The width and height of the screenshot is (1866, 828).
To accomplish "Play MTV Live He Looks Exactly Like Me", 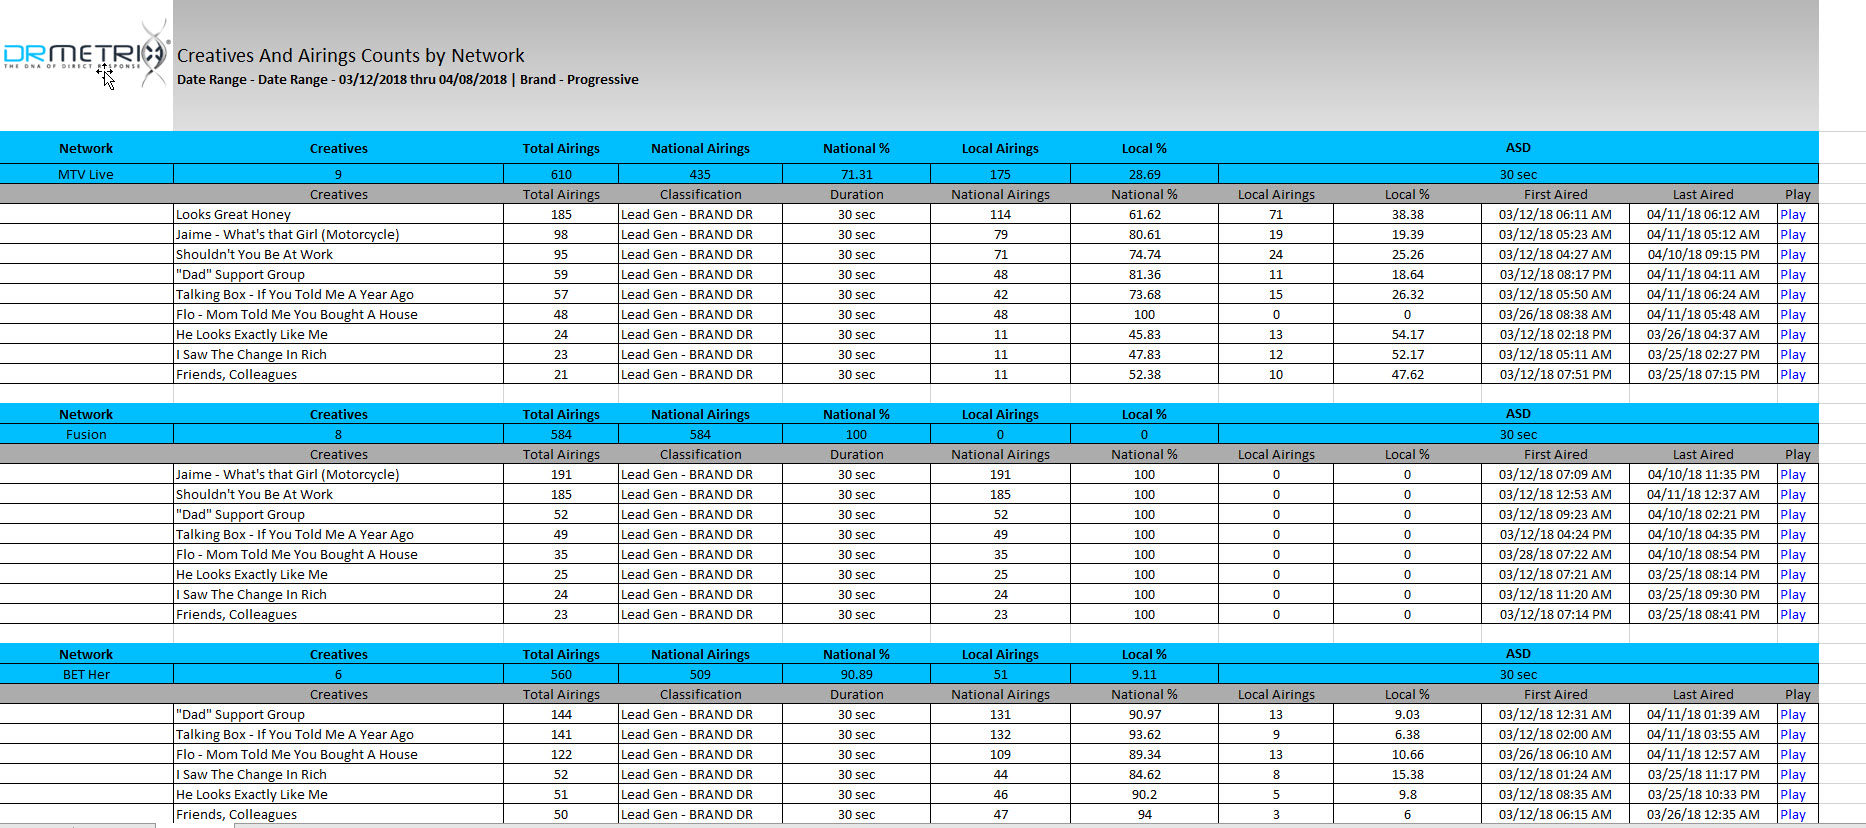I will [x=1792, y=334].
